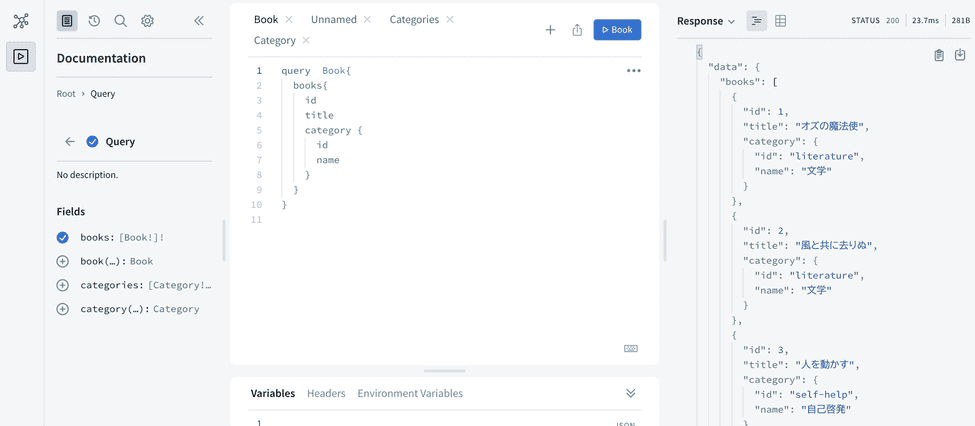
Task: Close the Unnamed tab
Action: pyautogui.click(x=367, y=20)
